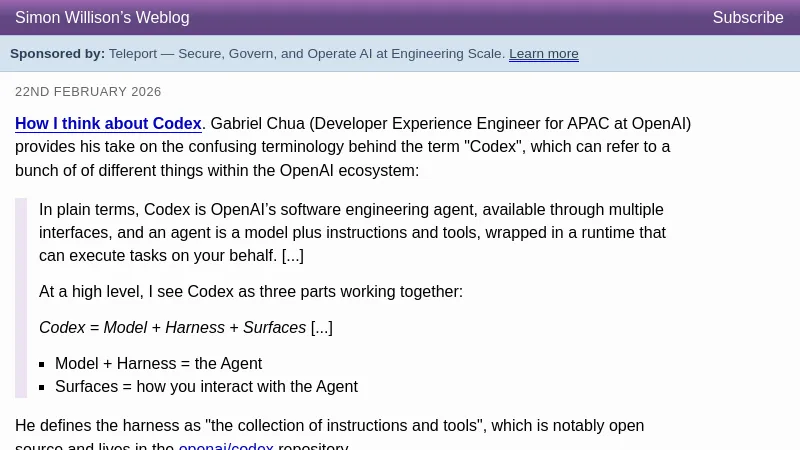Click the 22nd February 2026 date
The width and height of the screenshot is (800, 450).
(88, 92)
